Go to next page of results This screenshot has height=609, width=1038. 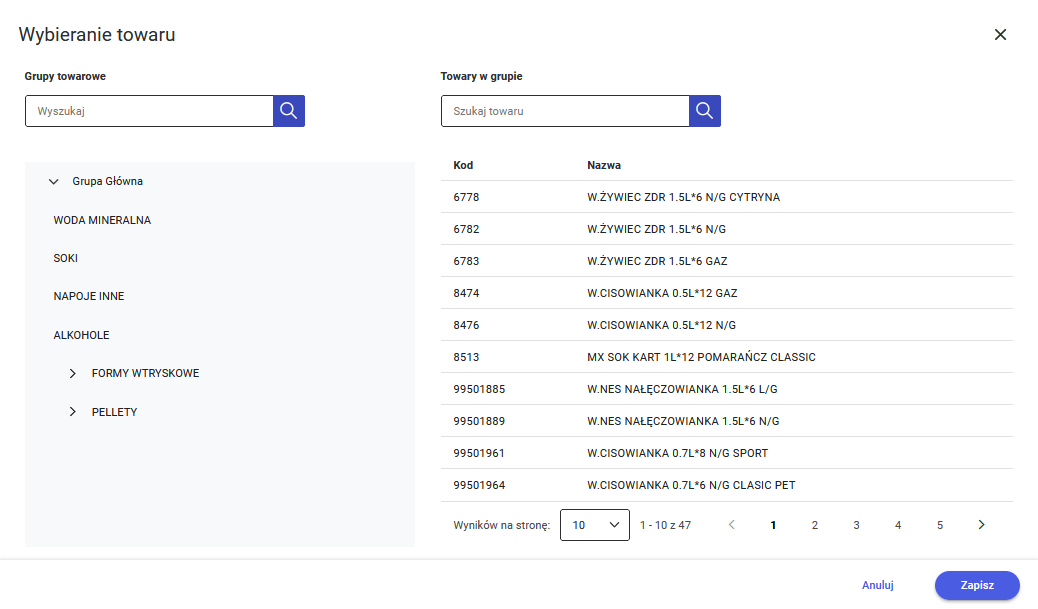tap(981, 525)
